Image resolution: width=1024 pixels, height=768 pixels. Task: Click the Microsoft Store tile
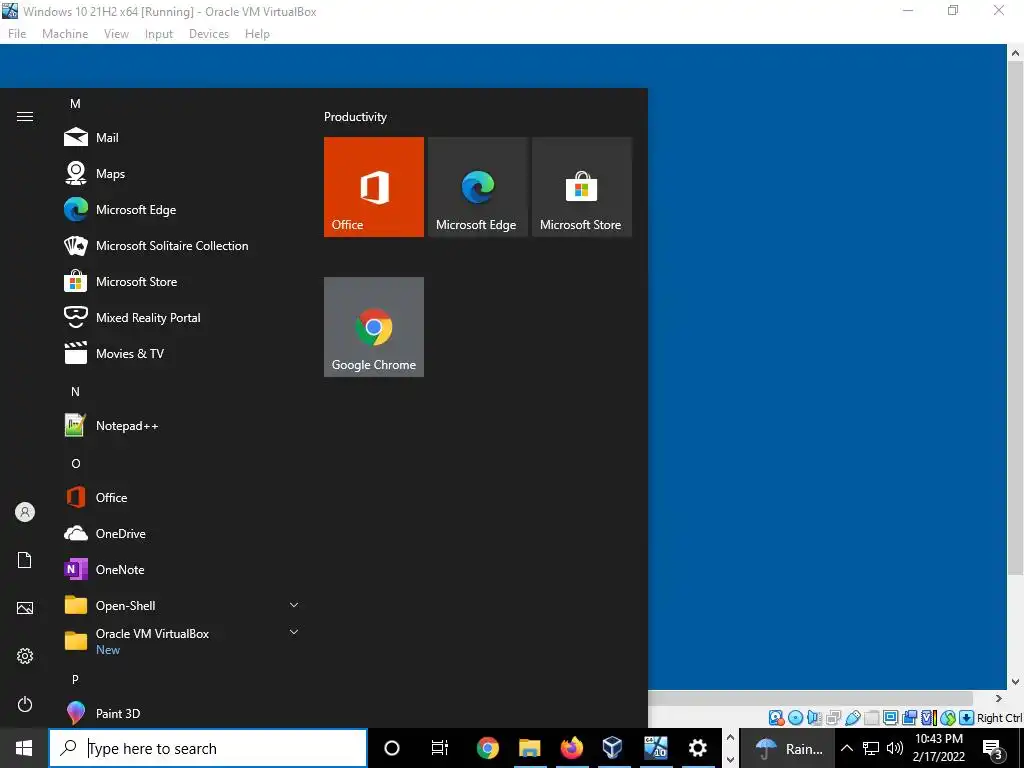pyautogui.click(x=581, y=187)
